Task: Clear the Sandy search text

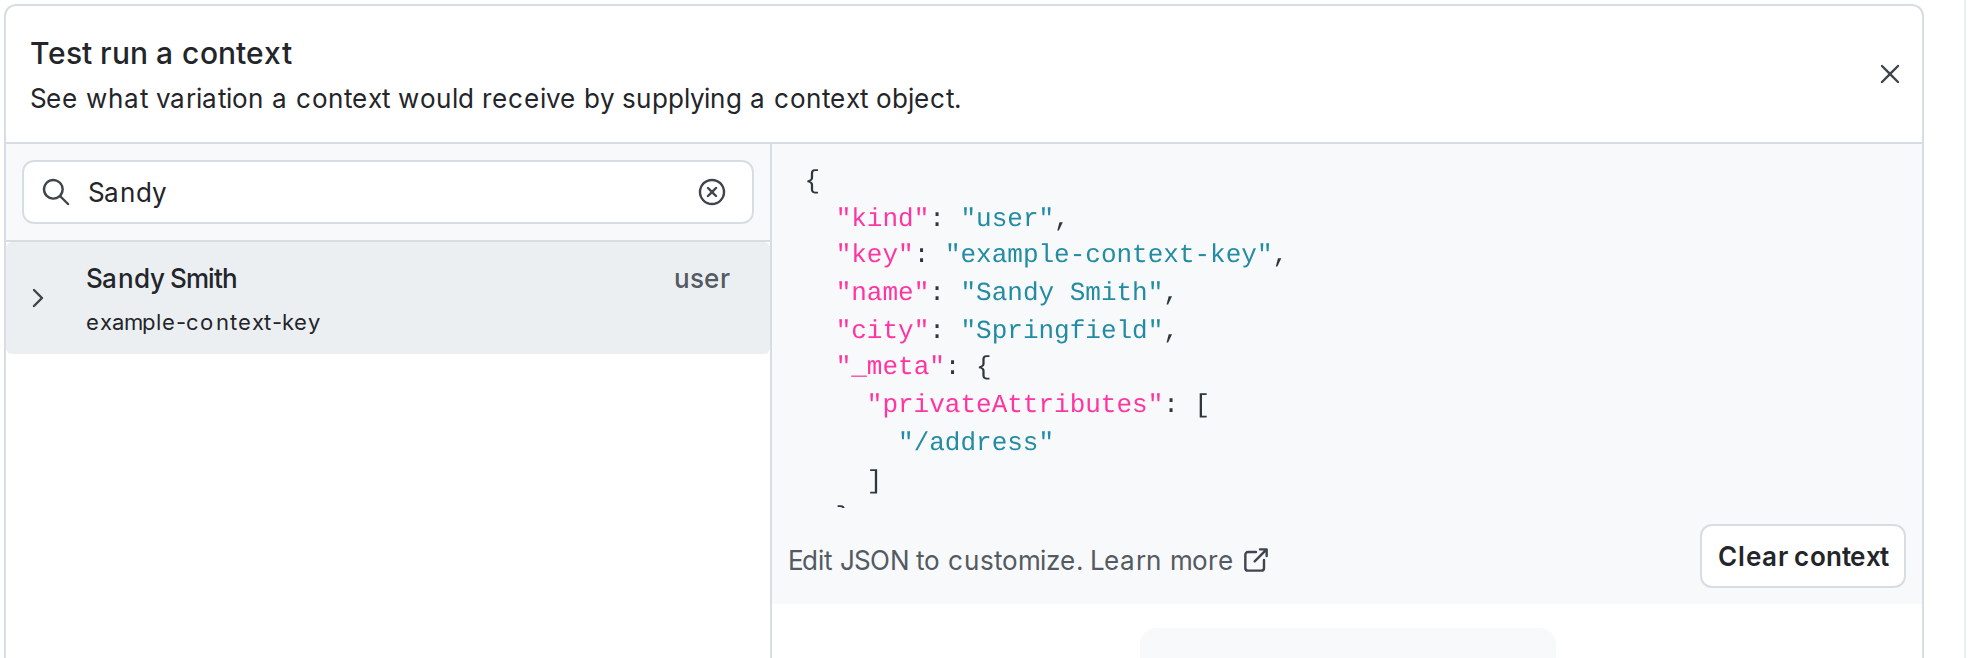Action: tap(712, 192)
